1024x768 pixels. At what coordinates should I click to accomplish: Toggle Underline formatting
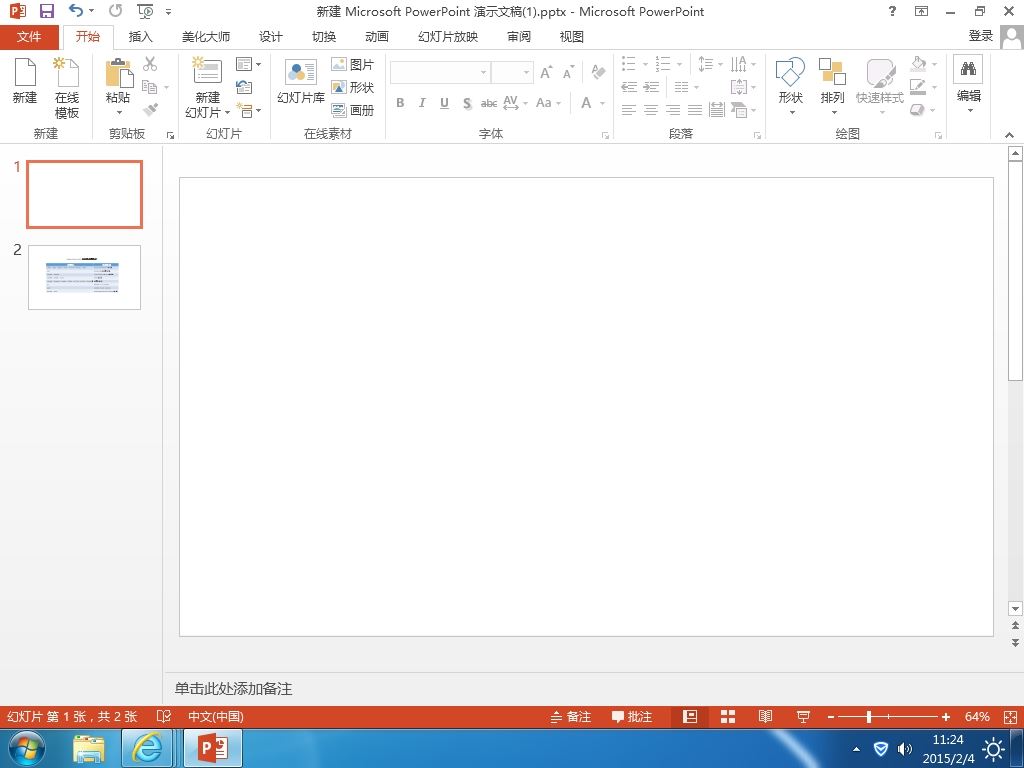click(x=445, y=103)
